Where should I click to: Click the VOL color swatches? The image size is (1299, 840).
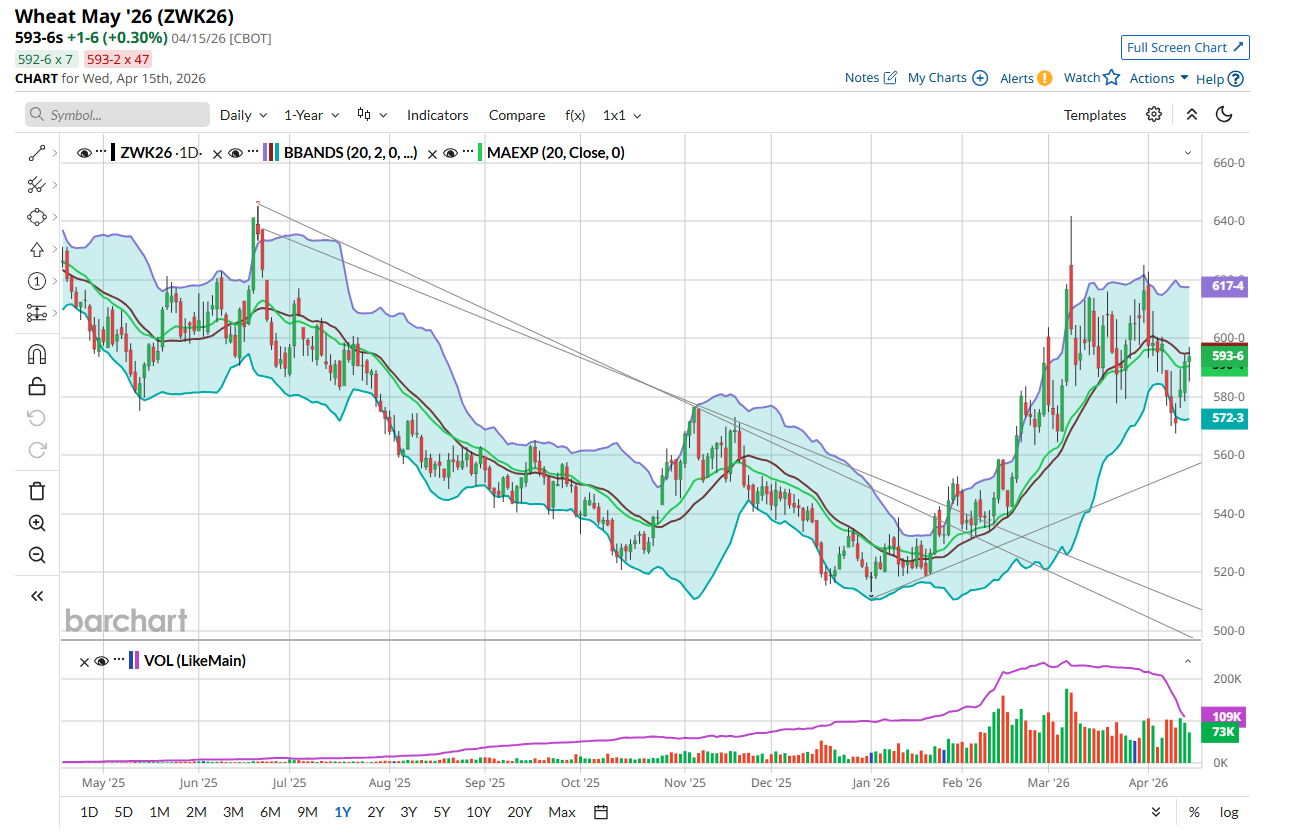point(134,661)
